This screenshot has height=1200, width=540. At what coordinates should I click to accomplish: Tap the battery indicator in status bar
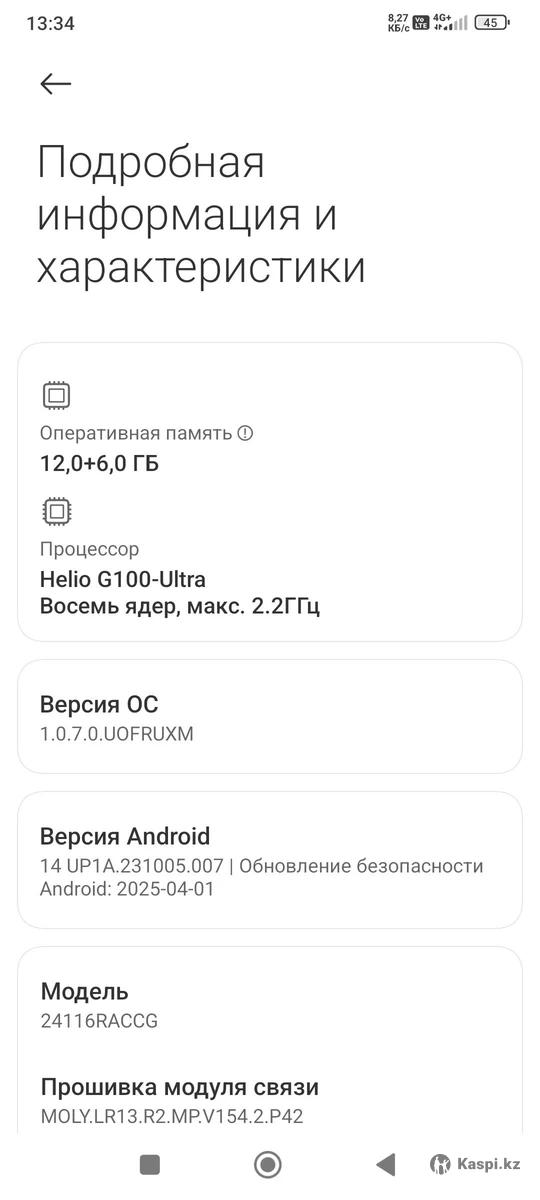[x=492, y=22]
